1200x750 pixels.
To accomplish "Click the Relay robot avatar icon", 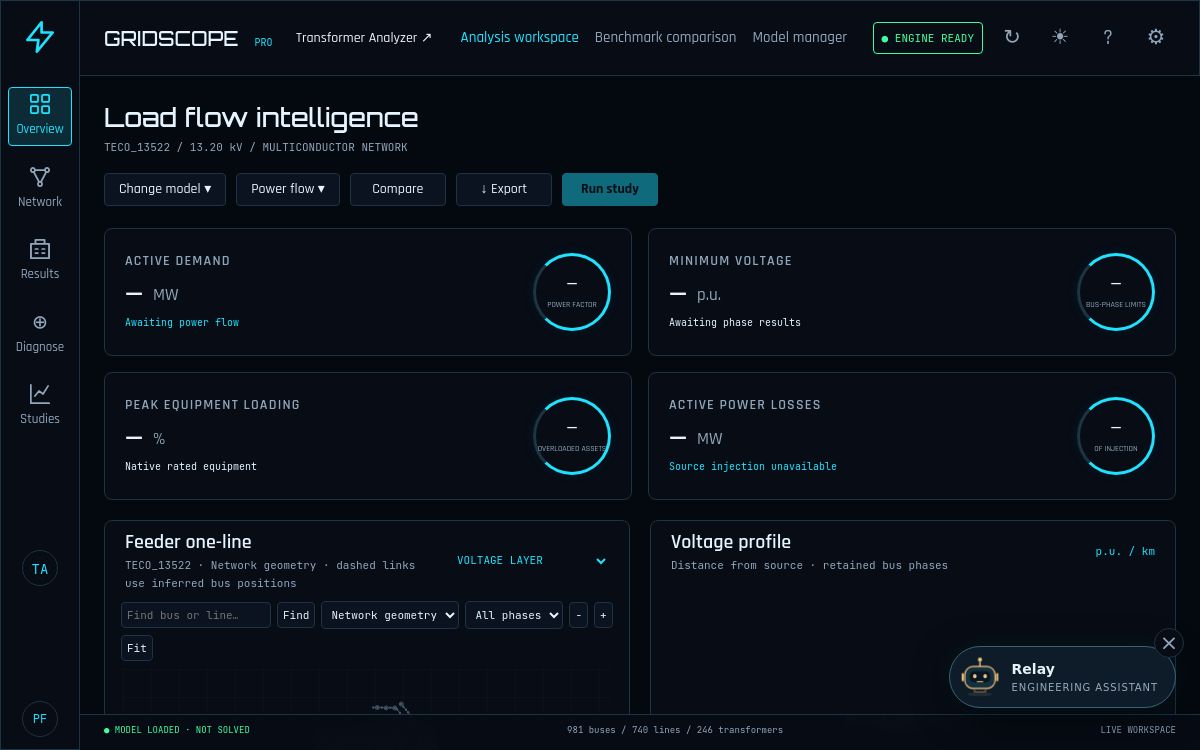I will (980, 677).
